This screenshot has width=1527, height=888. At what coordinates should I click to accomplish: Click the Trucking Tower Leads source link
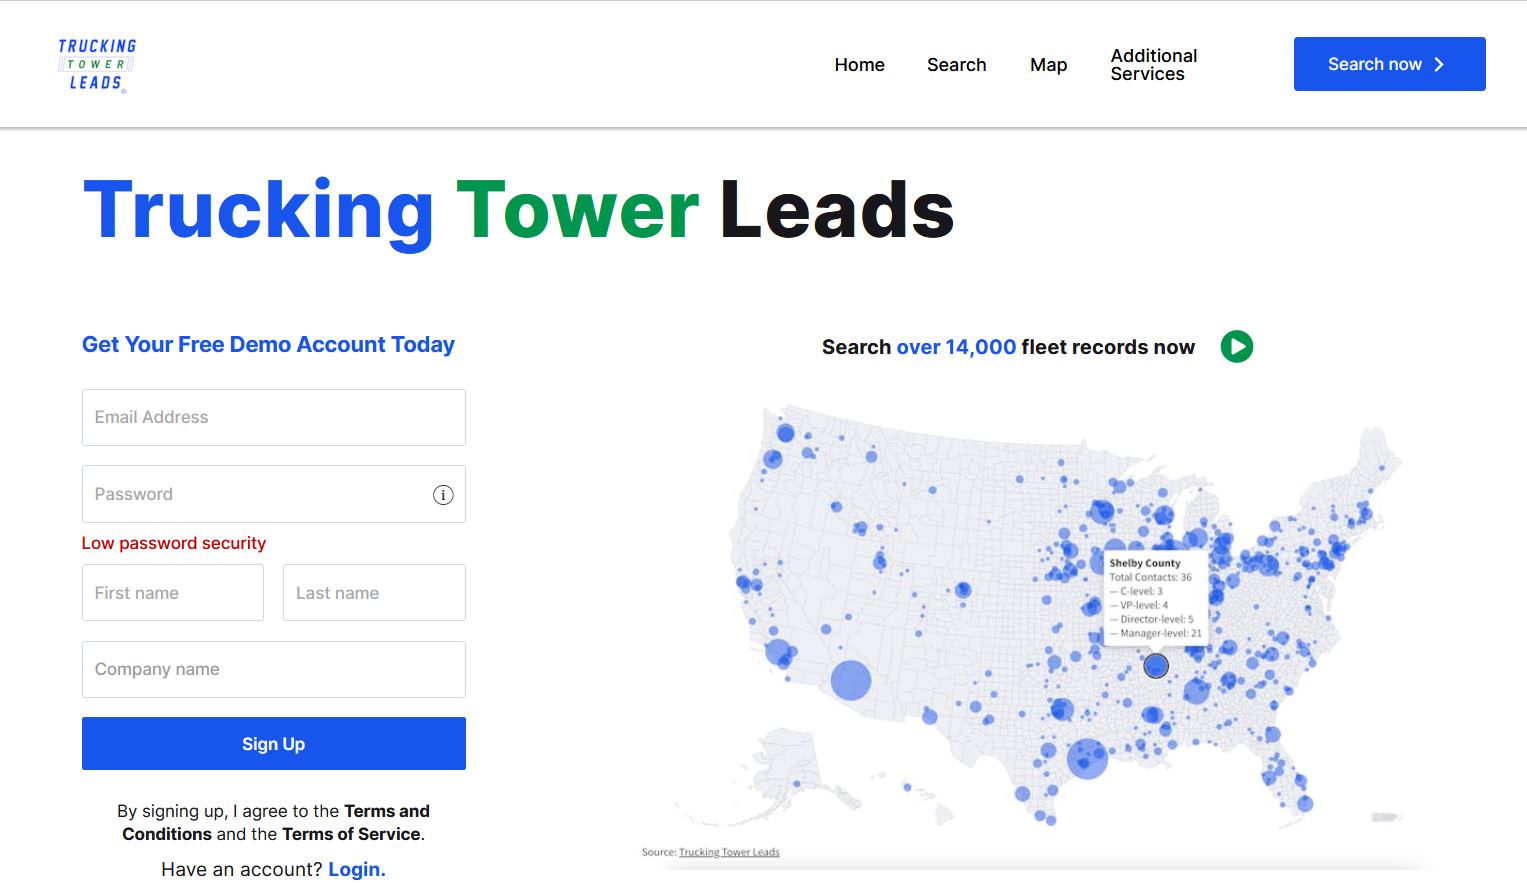coord(729,853)
